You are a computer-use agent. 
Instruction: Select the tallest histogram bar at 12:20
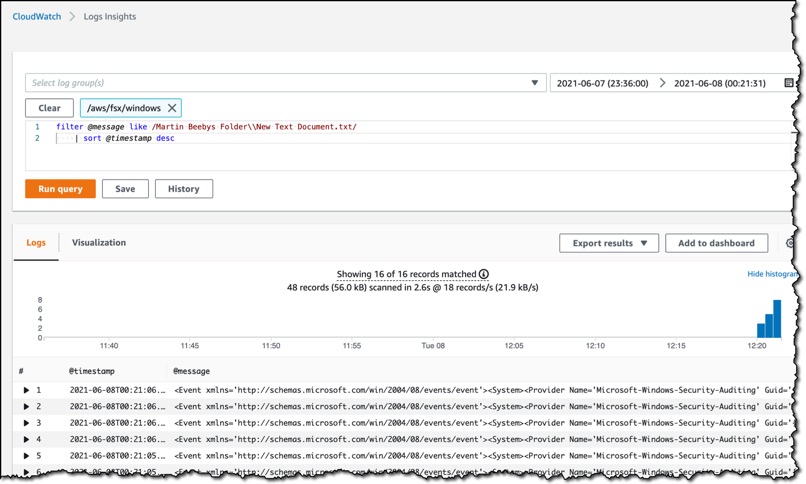click(777, 319)
